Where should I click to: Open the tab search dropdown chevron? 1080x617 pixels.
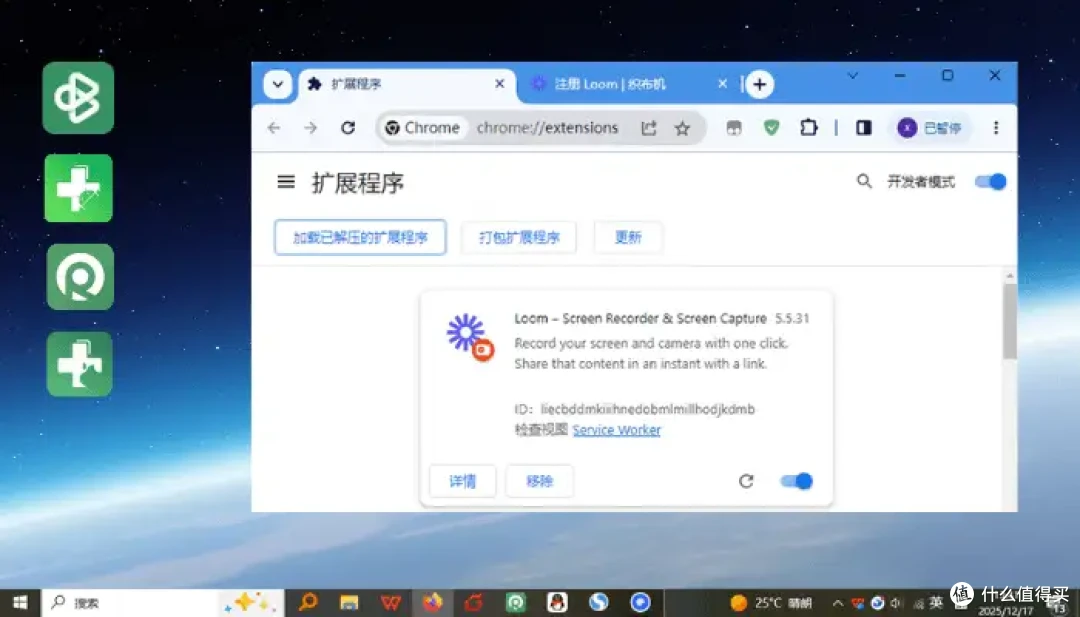278,85
